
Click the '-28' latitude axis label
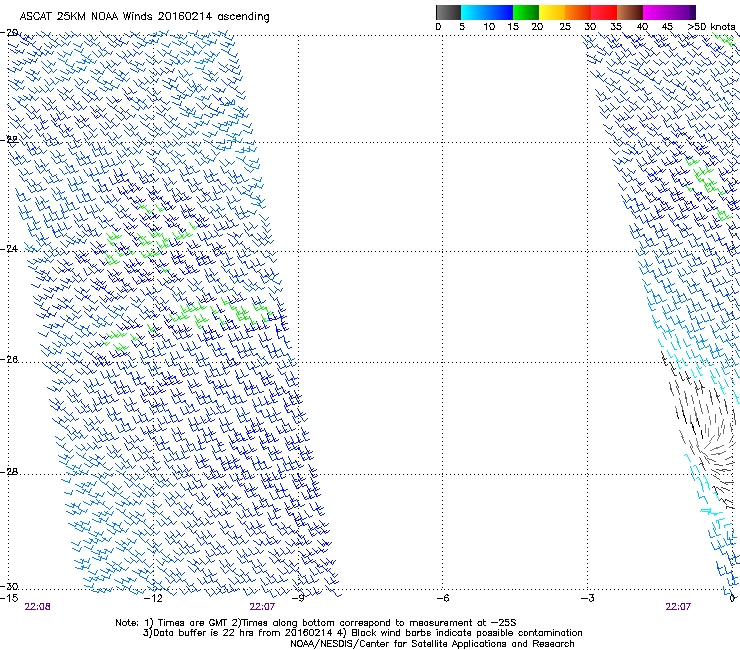9,472
